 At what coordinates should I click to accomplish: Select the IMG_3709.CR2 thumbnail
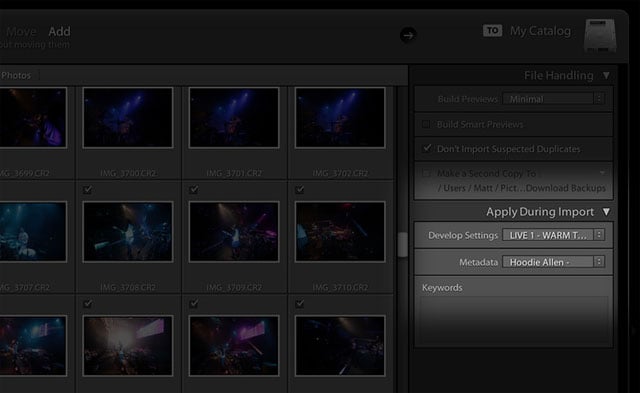tap(234, 231)
